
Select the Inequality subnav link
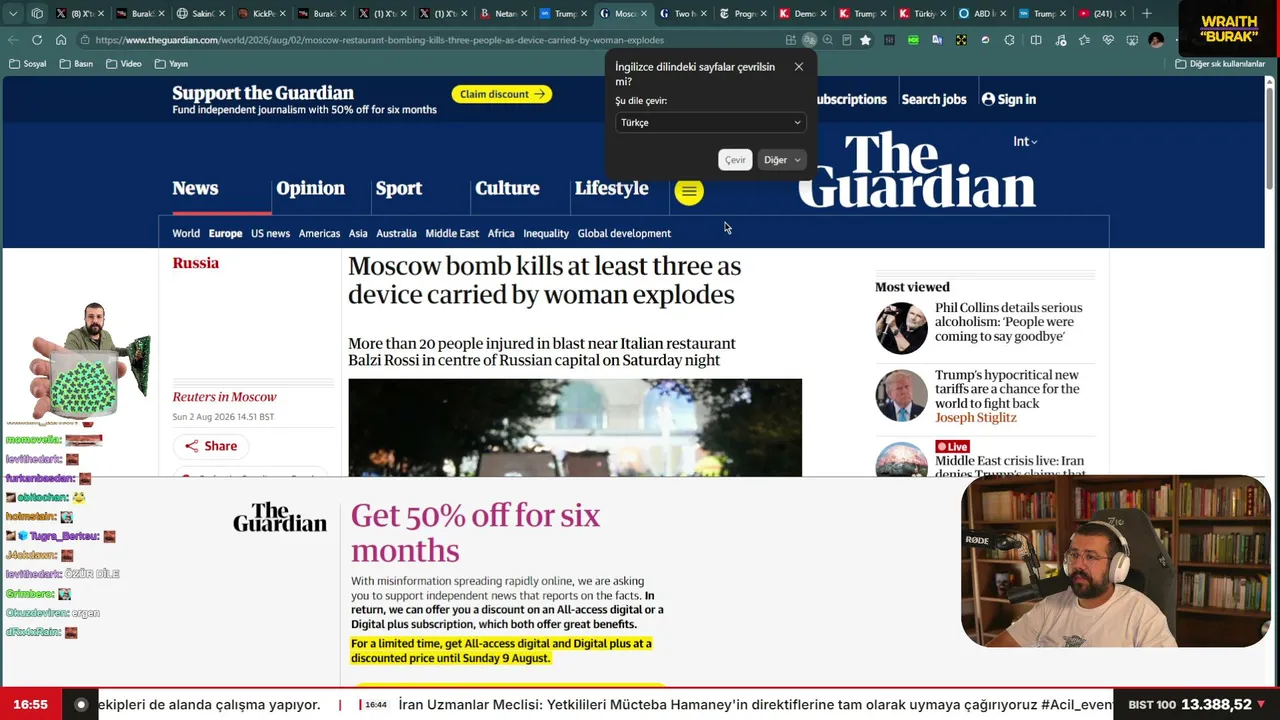click(546, 233)
